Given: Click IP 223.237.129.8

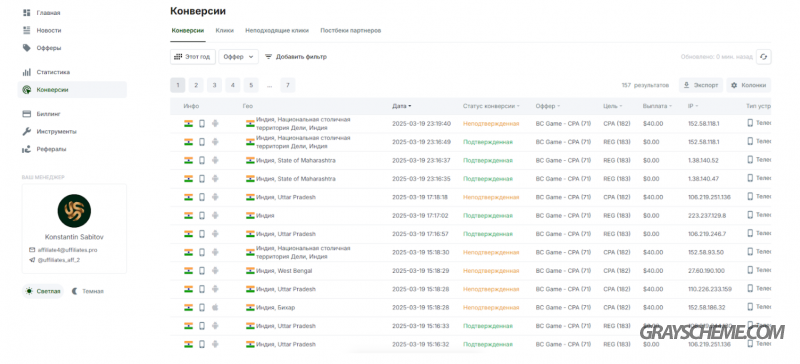Looking at the screenshot, I should [x=707, y=215].
